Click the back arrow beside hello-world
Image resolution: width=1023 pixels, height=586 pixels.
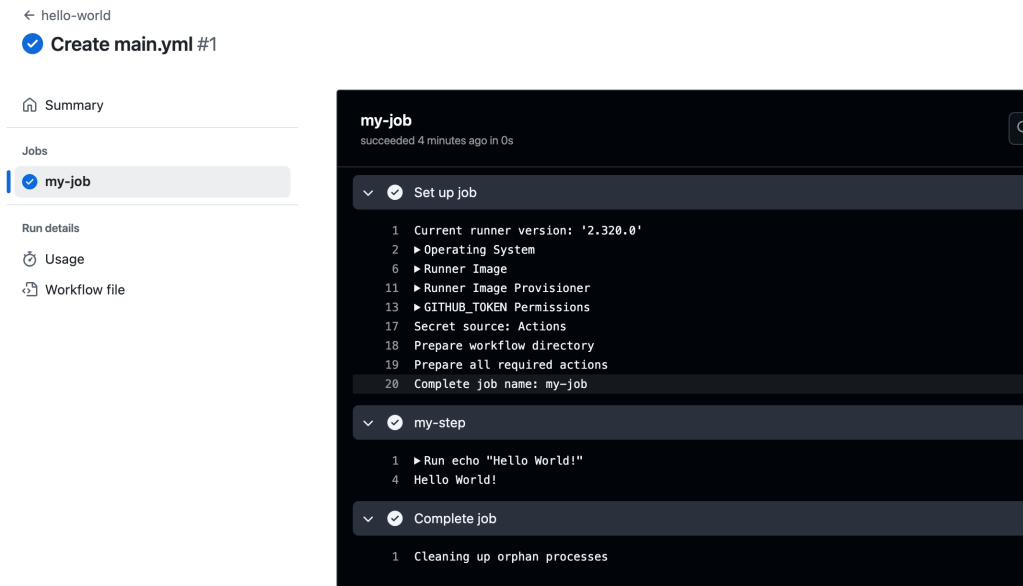pos(29,16)
